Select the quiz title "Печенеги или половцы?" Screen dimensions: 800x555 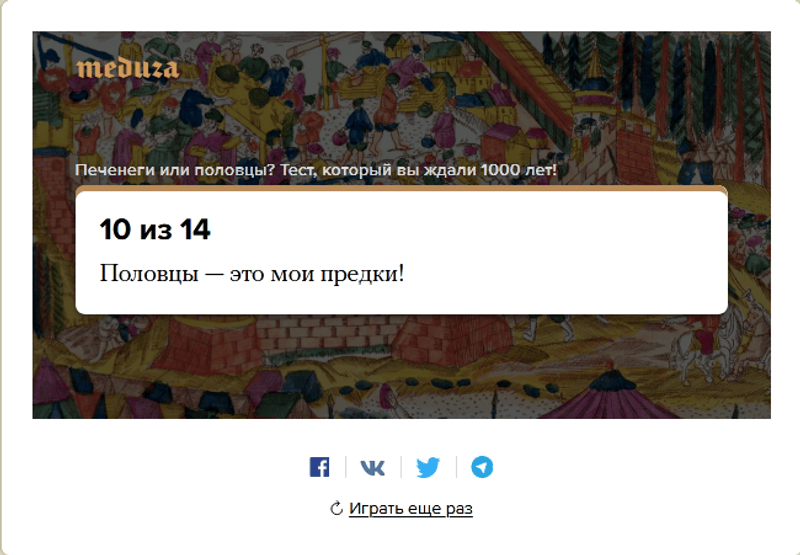(175, 170)
